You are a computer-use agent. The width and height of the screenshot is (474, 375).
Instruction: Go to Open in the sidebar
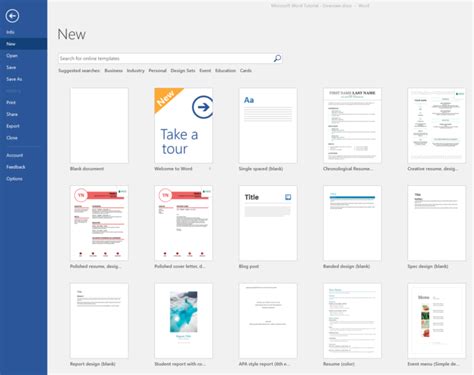pos(12,56)
